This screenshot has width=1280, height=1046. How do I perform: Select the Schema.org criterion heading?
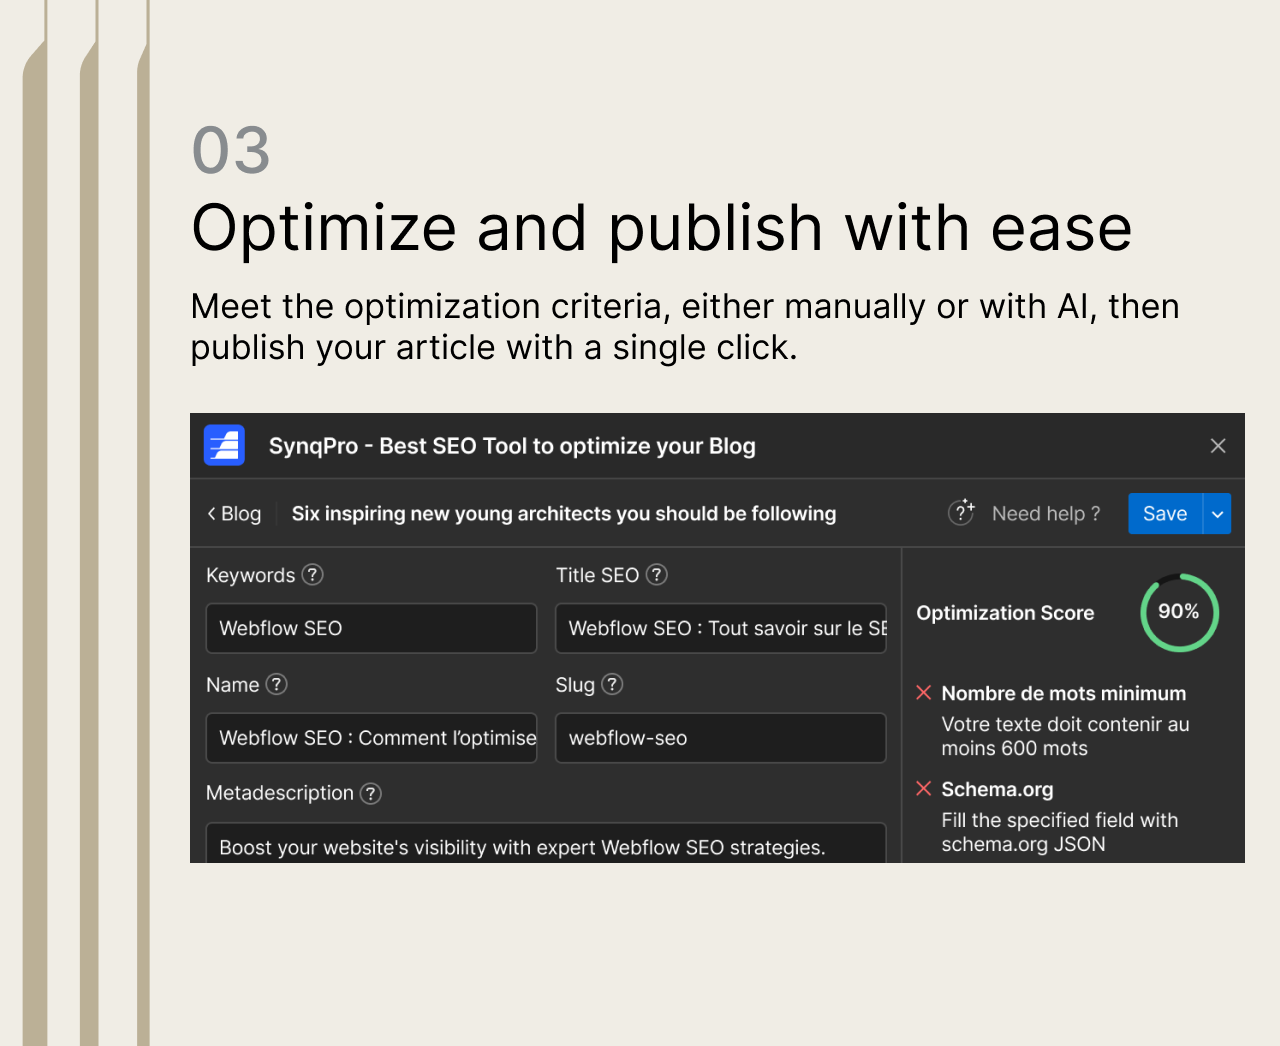[997, 790]
